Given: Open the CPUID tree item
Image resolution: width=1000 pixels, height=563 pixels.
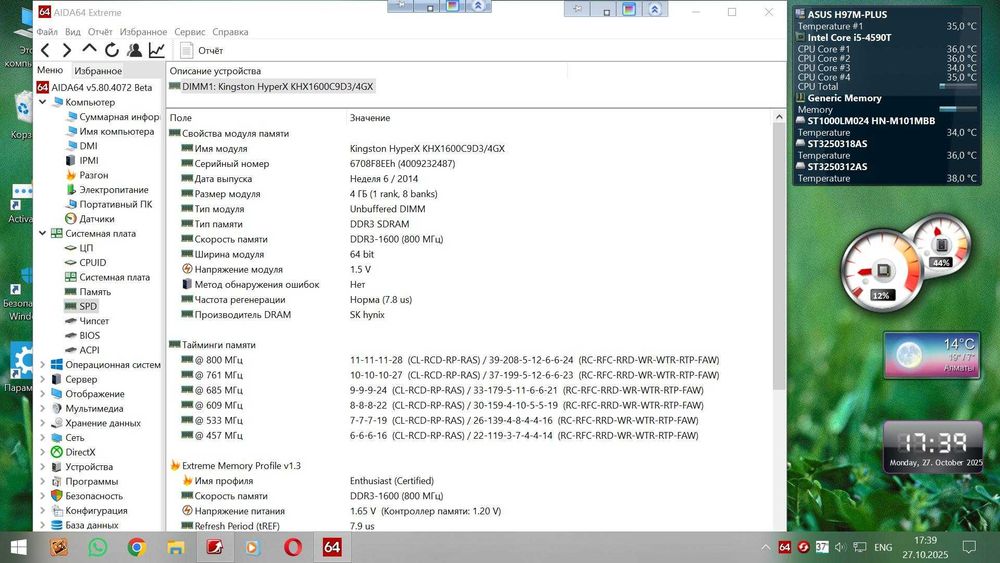Looking at the screenshot, I should 85,263.
